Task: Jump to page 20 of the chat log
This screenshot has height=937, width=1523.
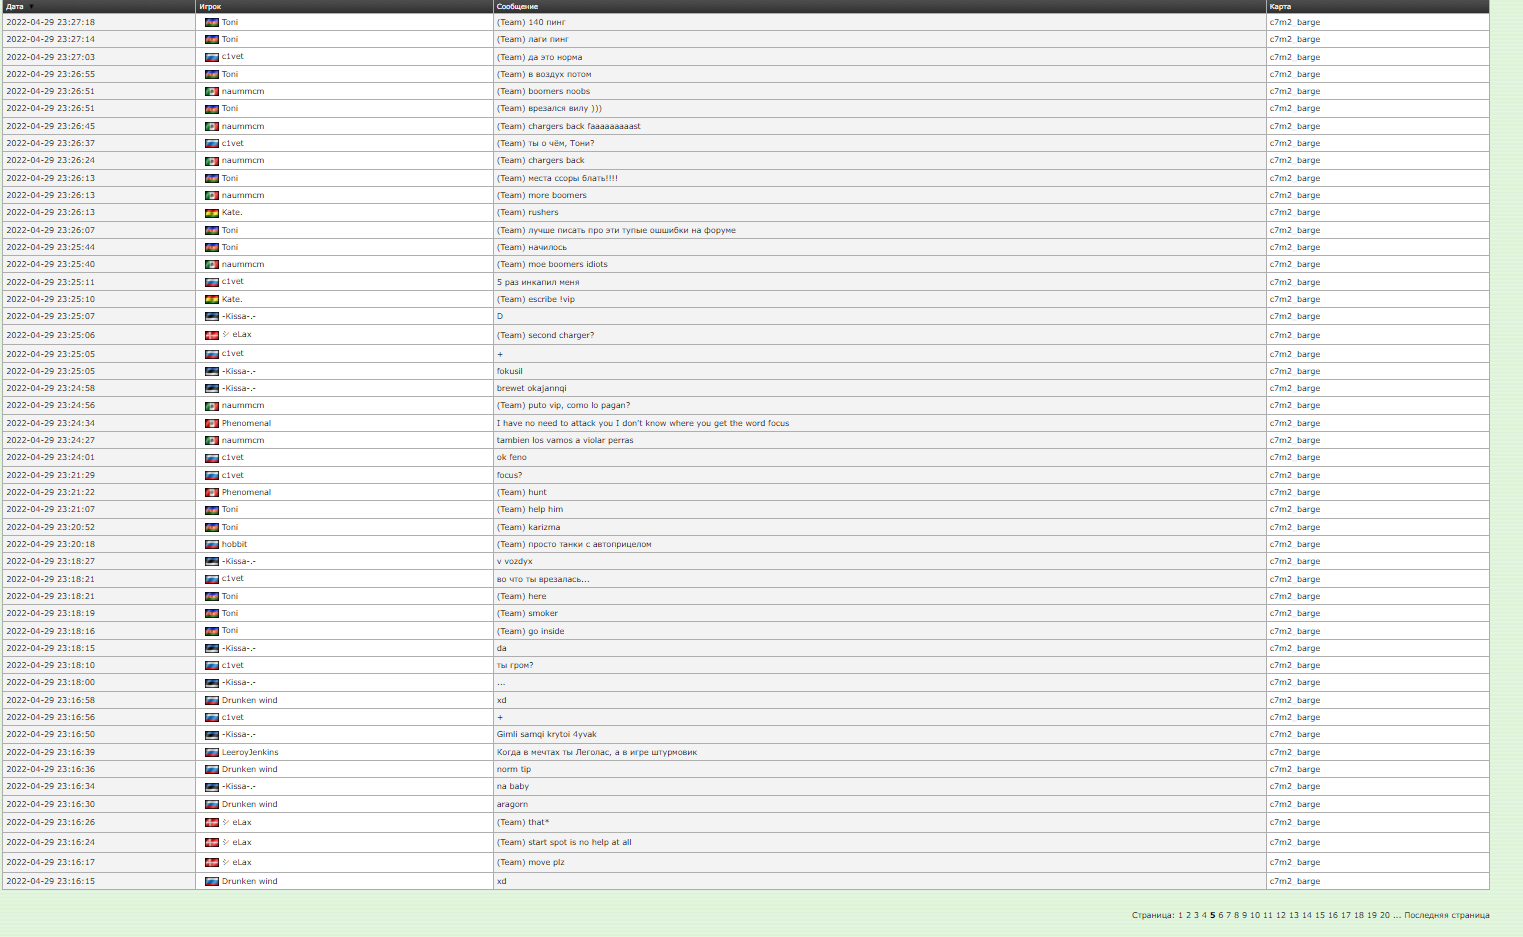Action: coord(1385,915)
